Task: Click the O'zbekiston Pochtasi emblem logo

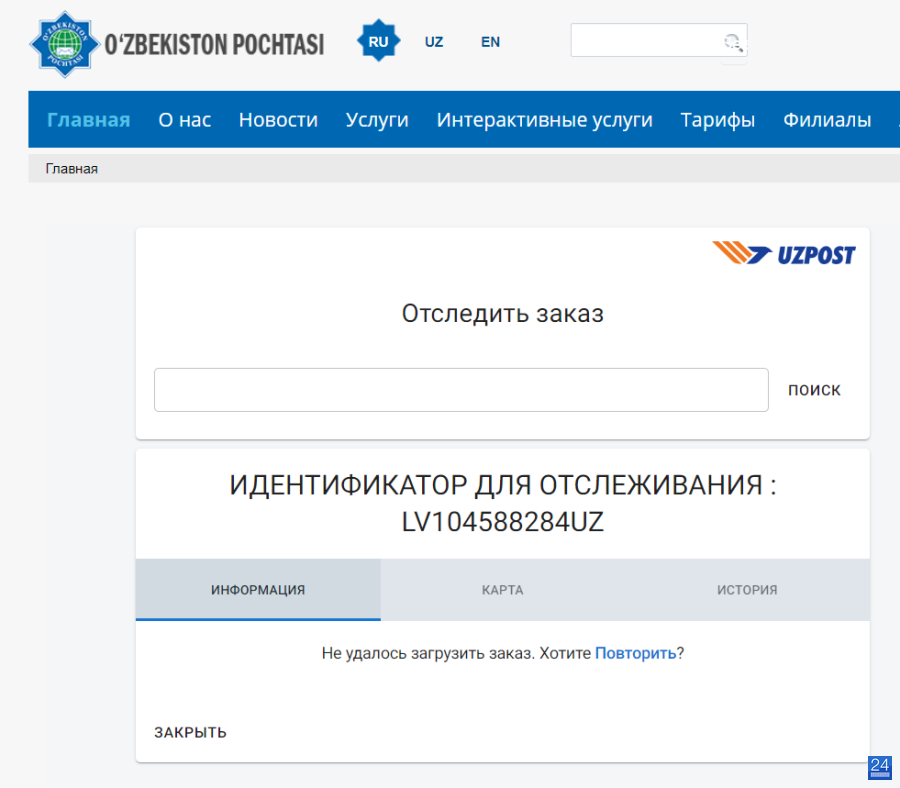Action: [x=65, y=44]
